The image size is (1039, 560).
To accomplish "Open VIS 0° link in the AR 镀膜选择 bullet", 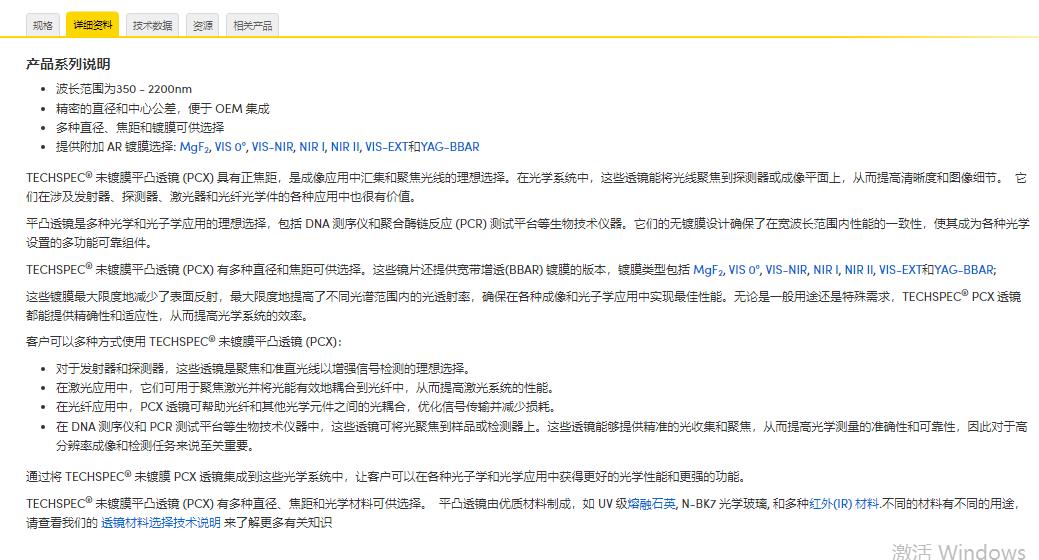I will [230, 147].
